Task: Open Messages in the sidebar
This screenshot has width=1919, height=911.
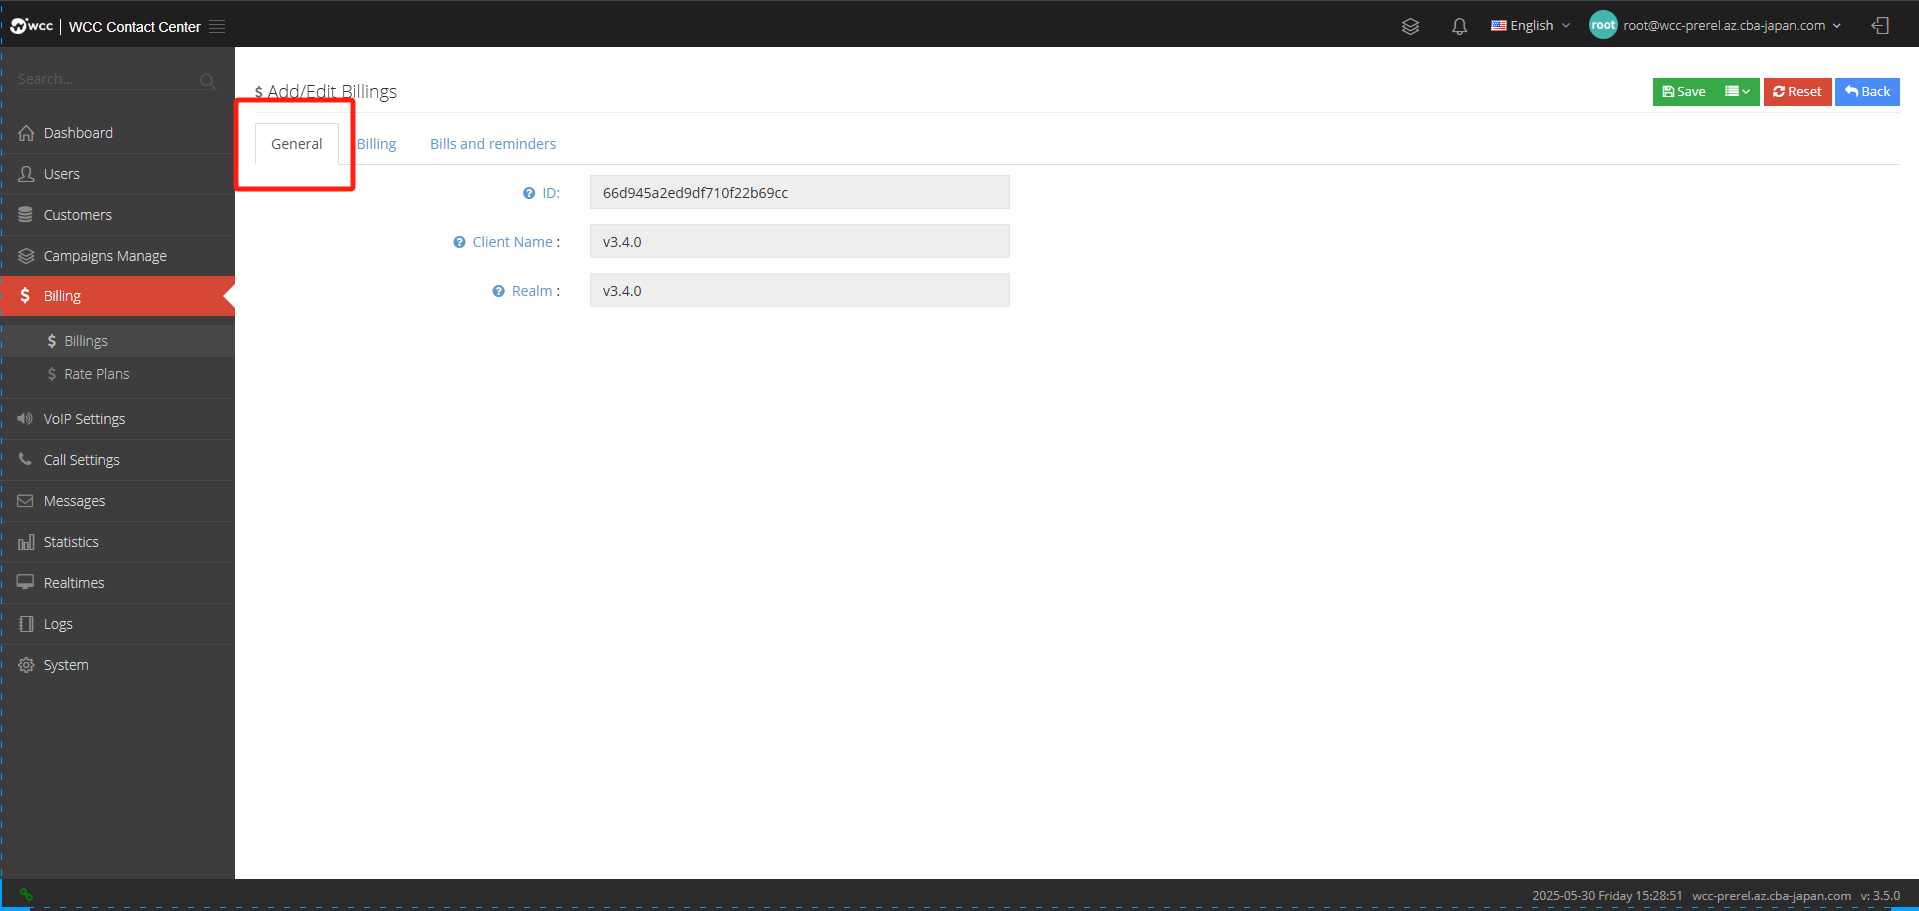Action: click(117, 501)
